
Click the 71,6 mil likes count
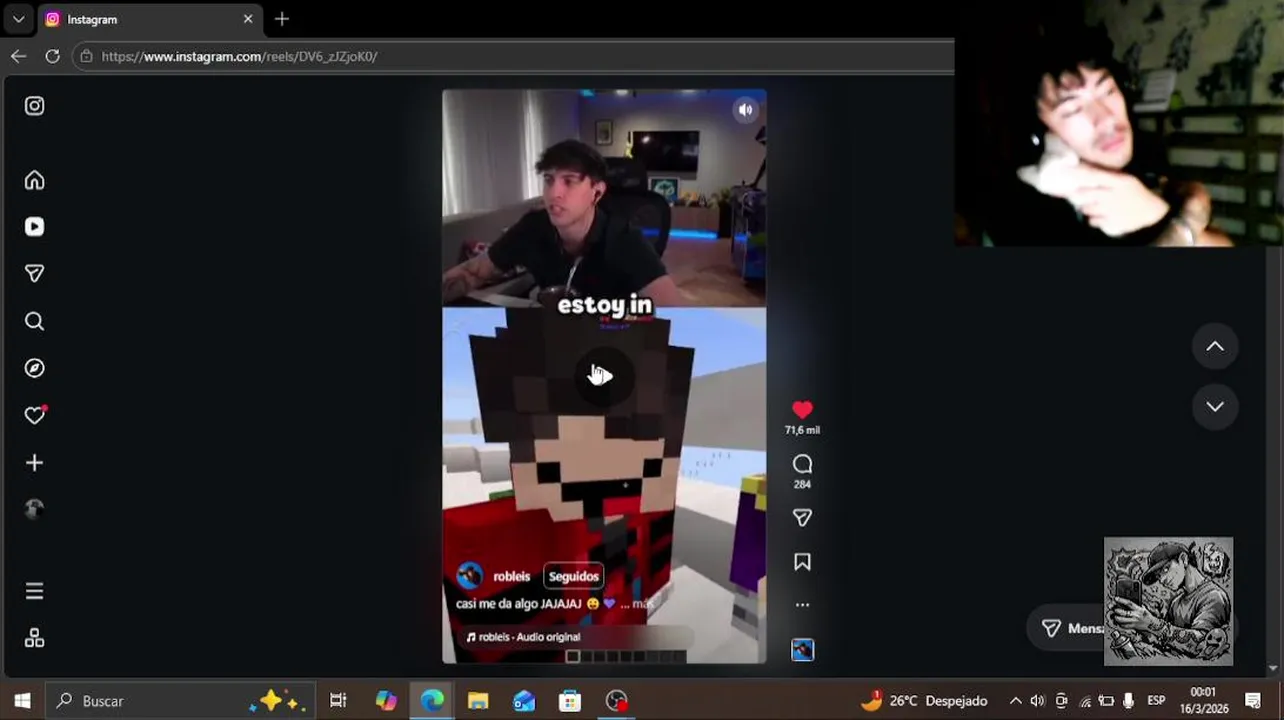802,430
